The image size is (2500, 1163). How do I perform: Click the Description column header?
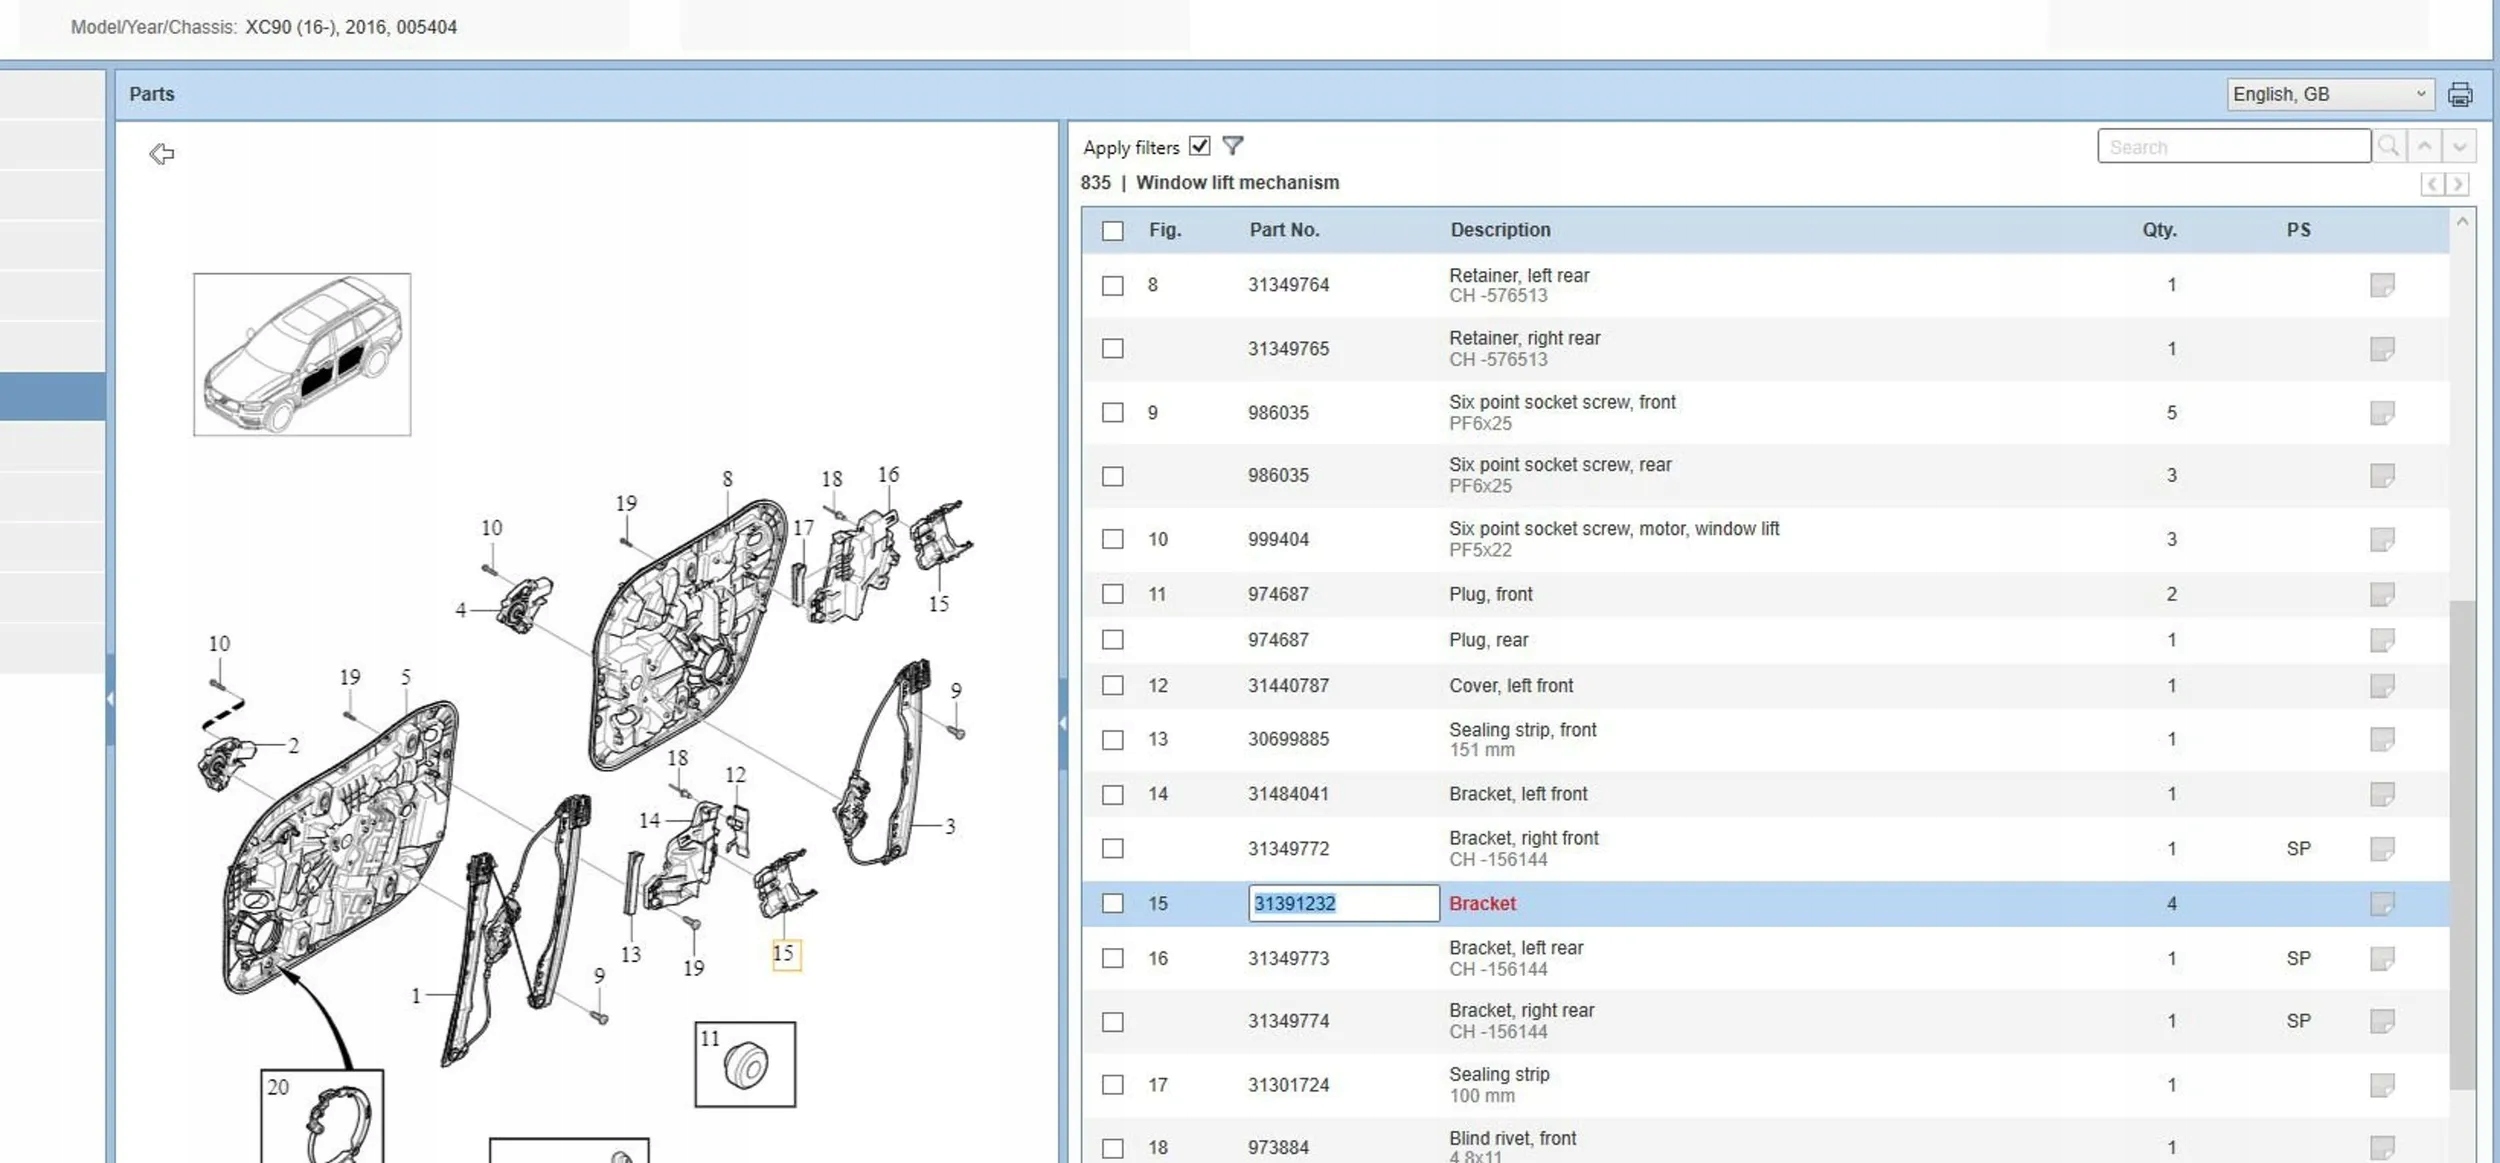tap(1500, 230)
